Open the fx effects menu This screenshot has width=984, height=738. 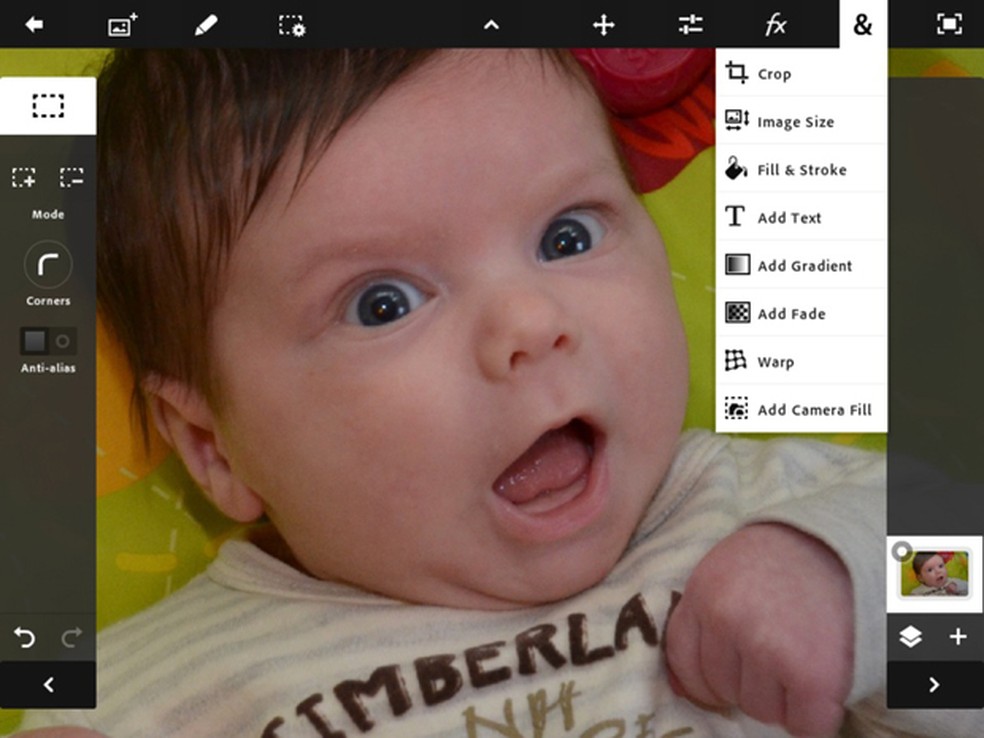(x=776, y=25)
